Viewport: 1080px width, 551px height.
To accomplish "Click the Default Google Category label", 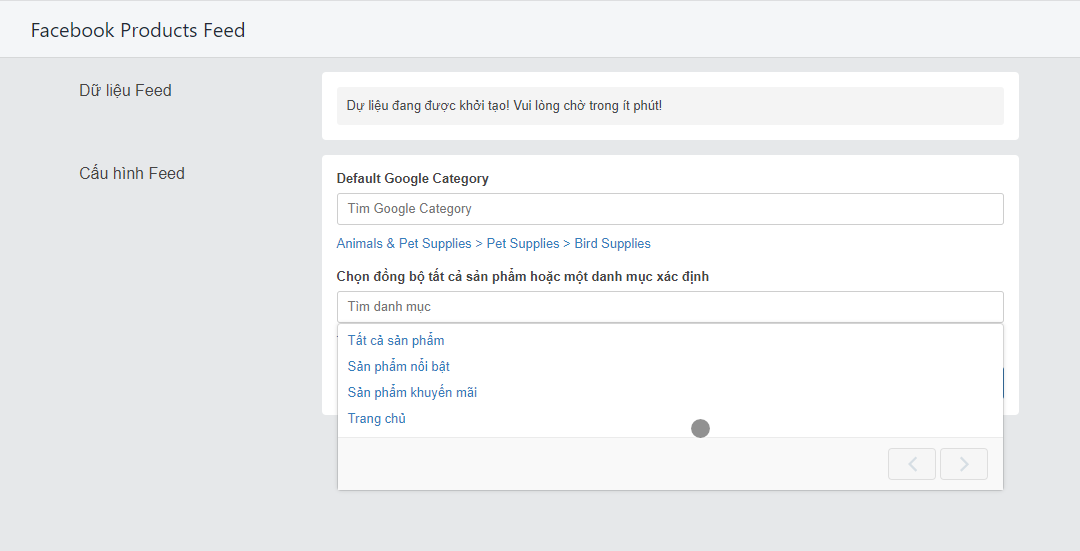I will pyautogui.click(x=413, y=178).
